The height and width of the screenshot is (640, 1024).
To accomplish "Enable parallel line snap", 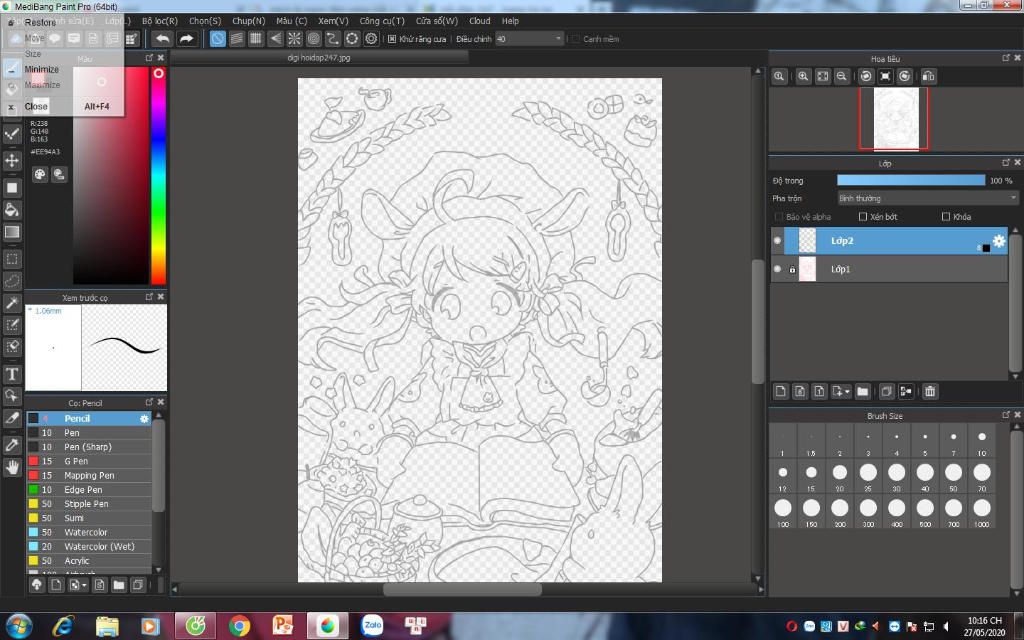I will tap(236, 39).
